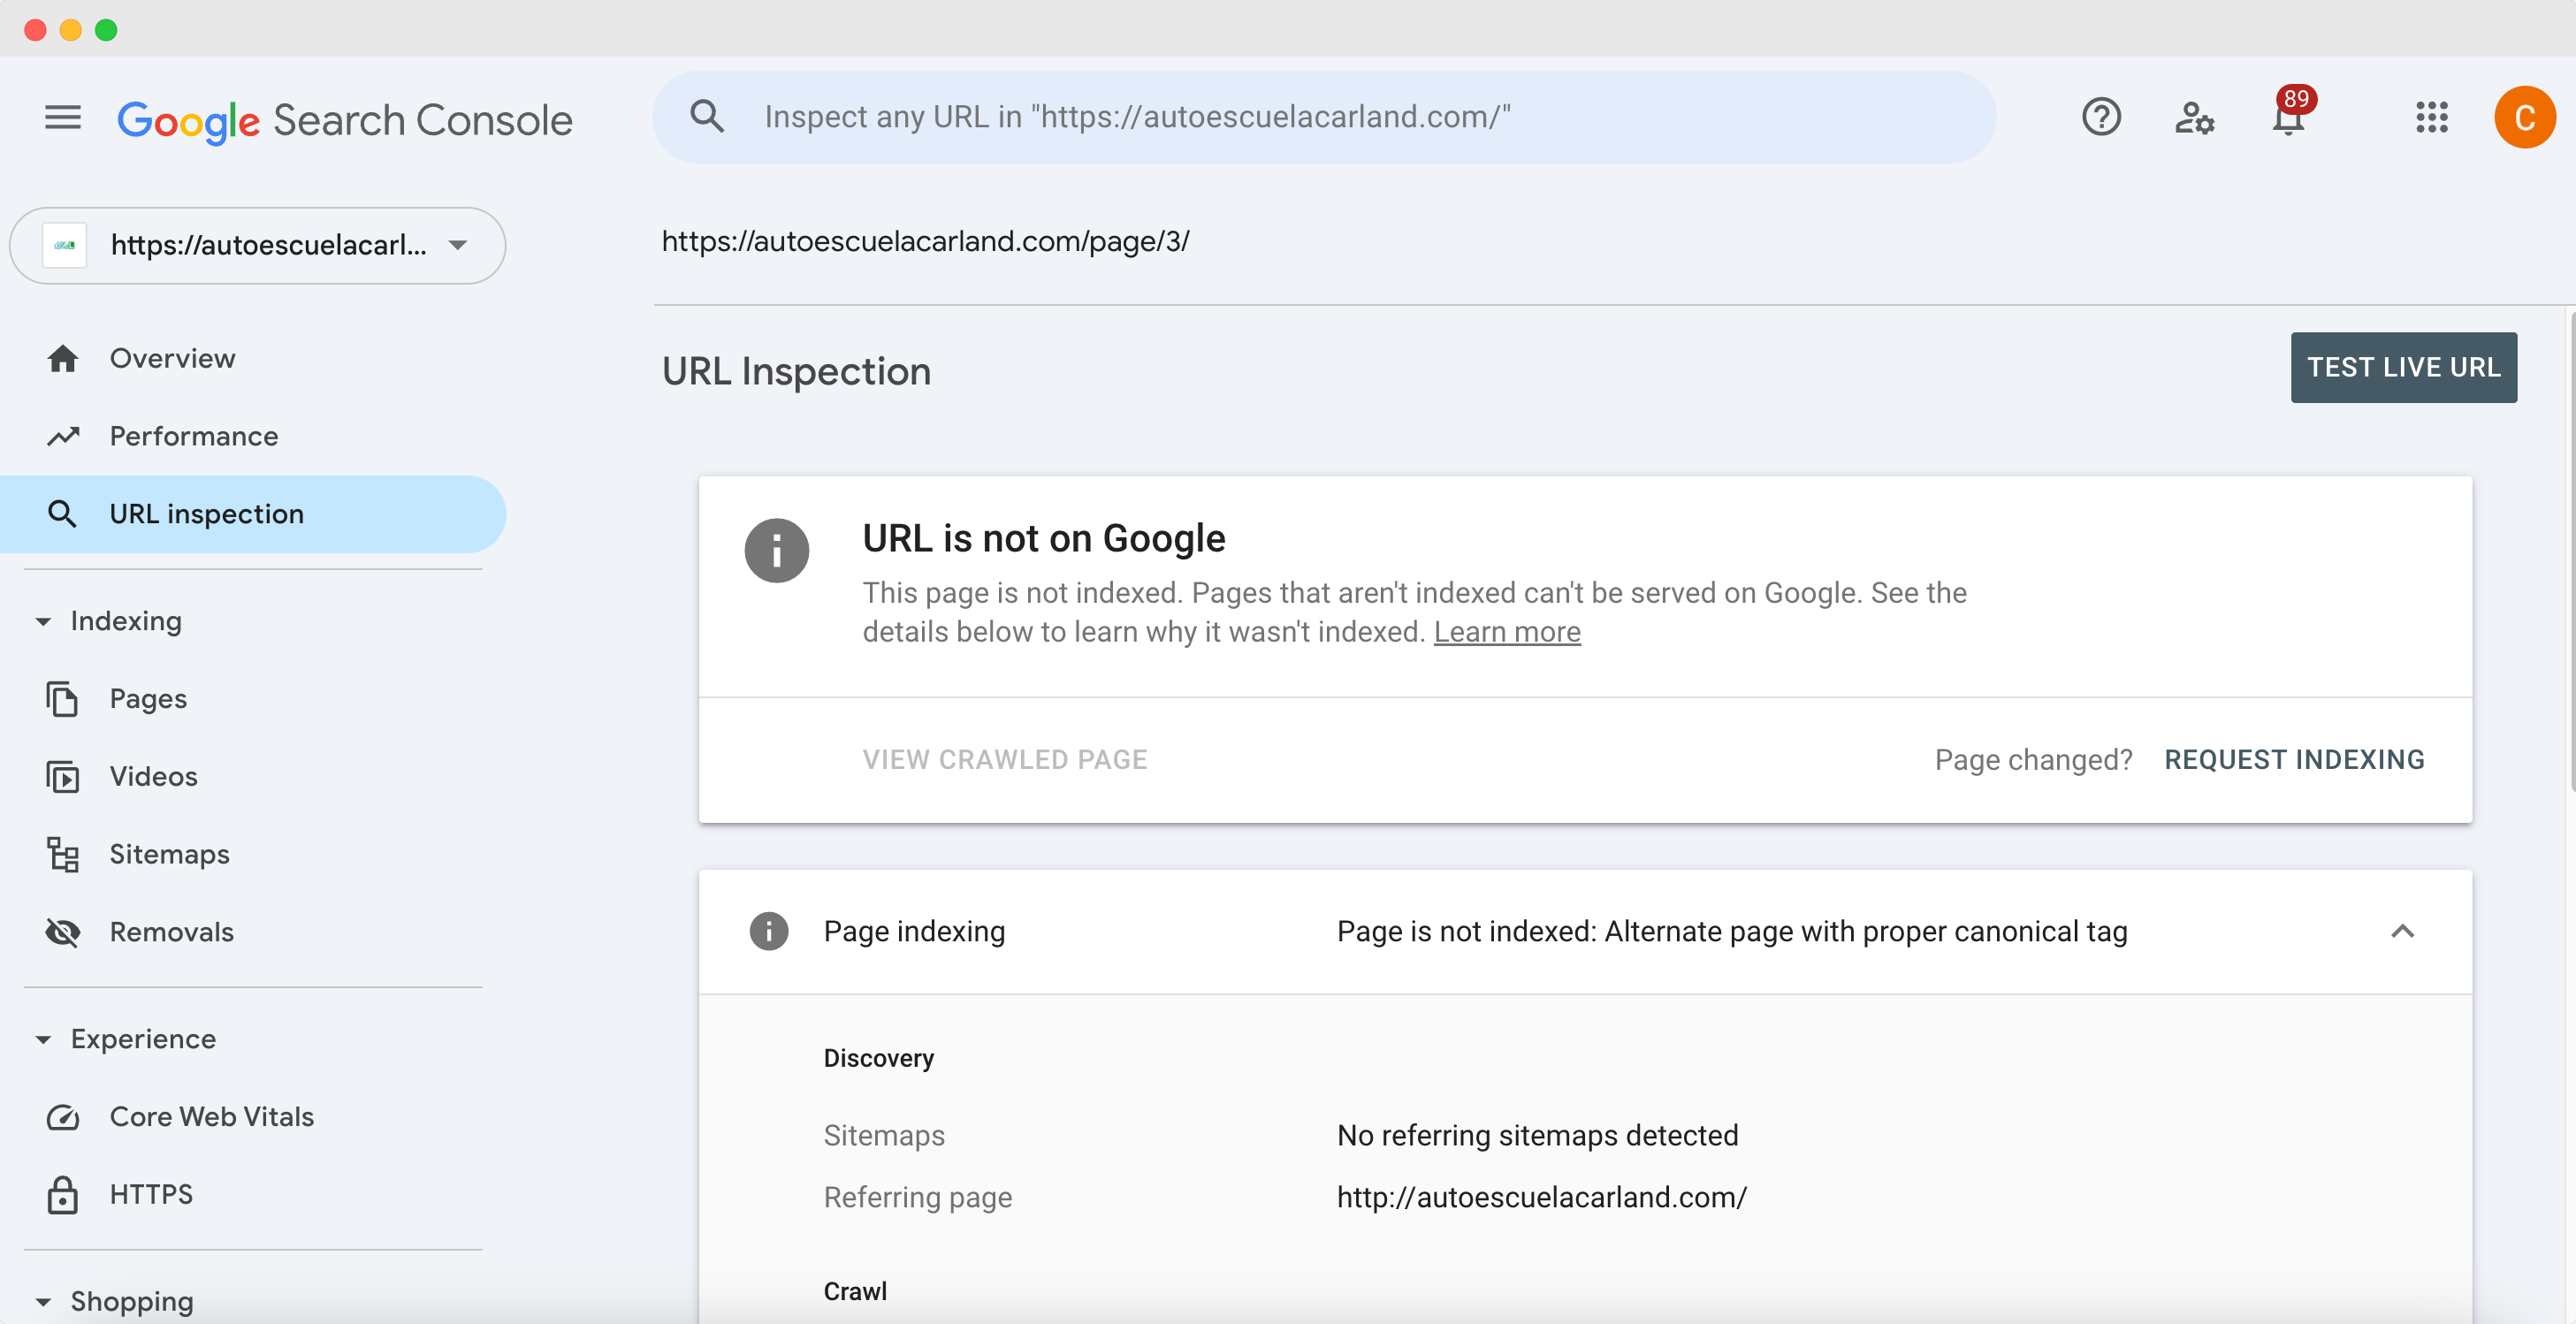Click the Removals crossed-eye icon
This screenshot has width=2576, height=1324.
tap(63, 932)
